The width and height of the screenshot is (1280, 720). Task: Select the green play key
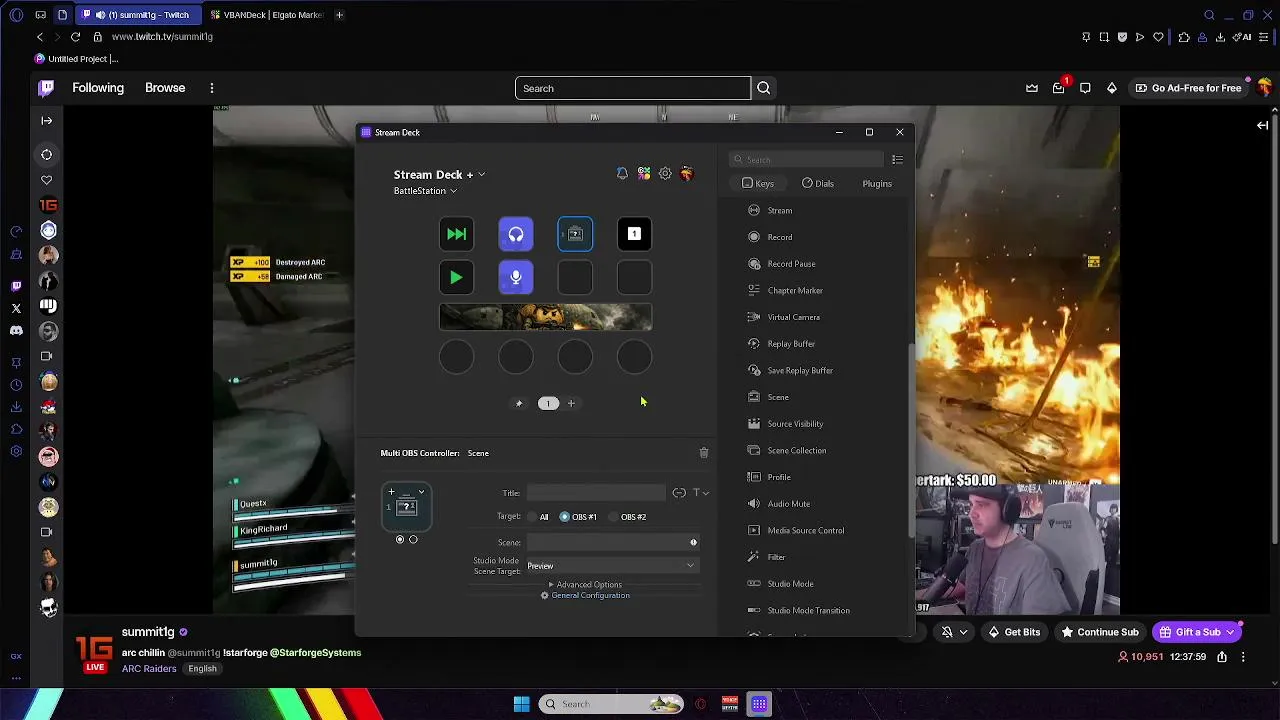pyautogui.click(x=456, y=277)
